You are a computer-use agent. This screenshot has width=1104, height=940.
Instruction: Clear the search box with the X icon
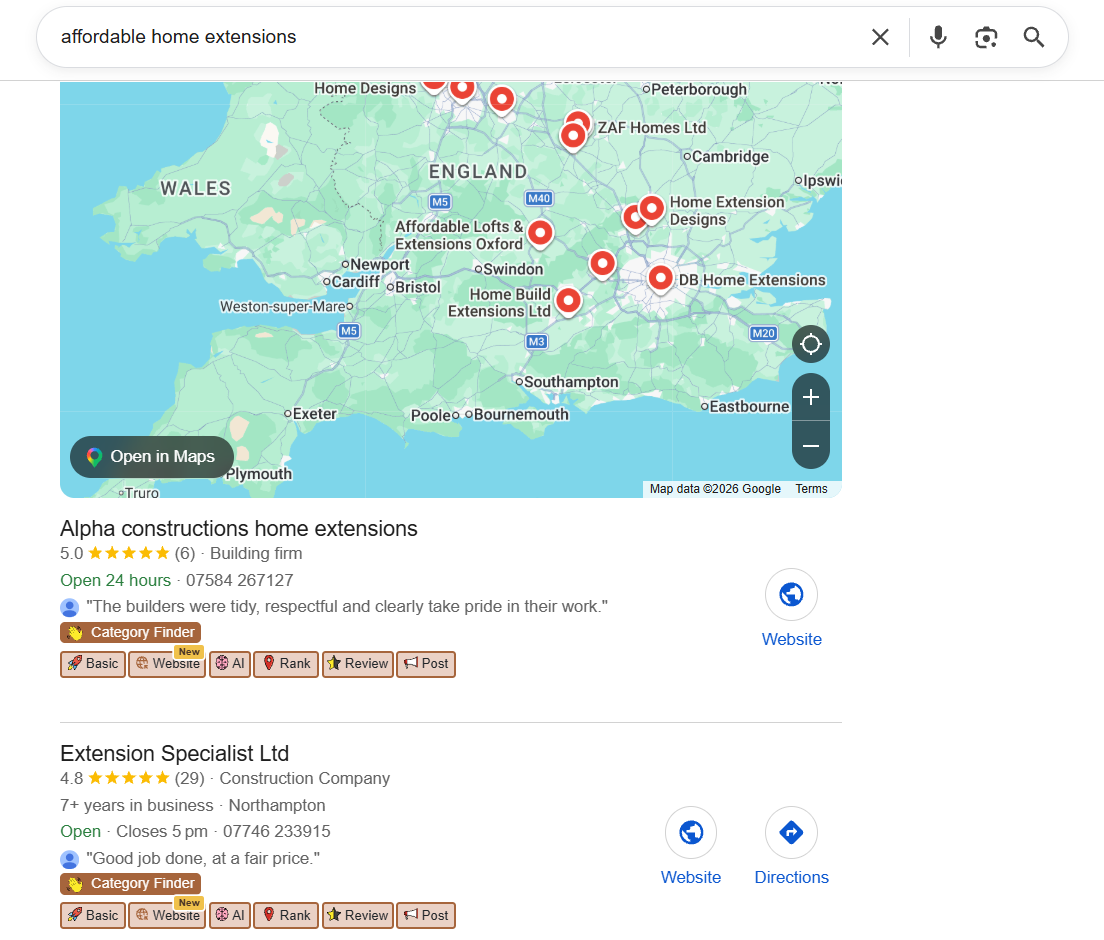coord(880,37)
